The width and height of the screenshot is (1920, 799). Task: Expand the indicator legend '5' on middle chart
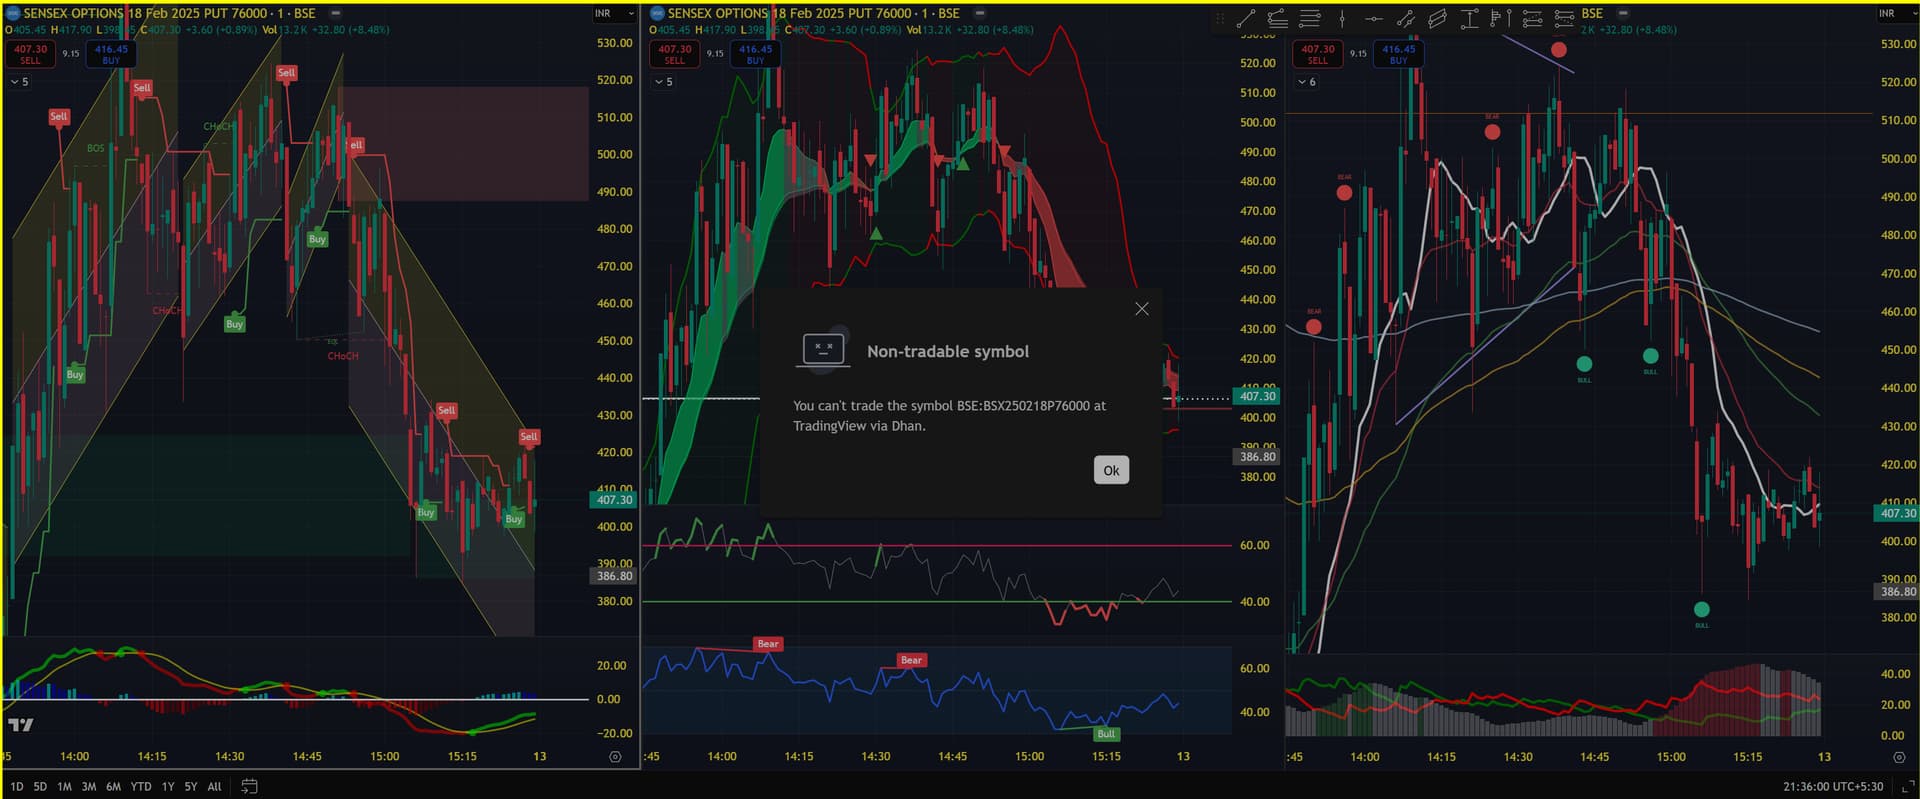[x=663, y=82]
